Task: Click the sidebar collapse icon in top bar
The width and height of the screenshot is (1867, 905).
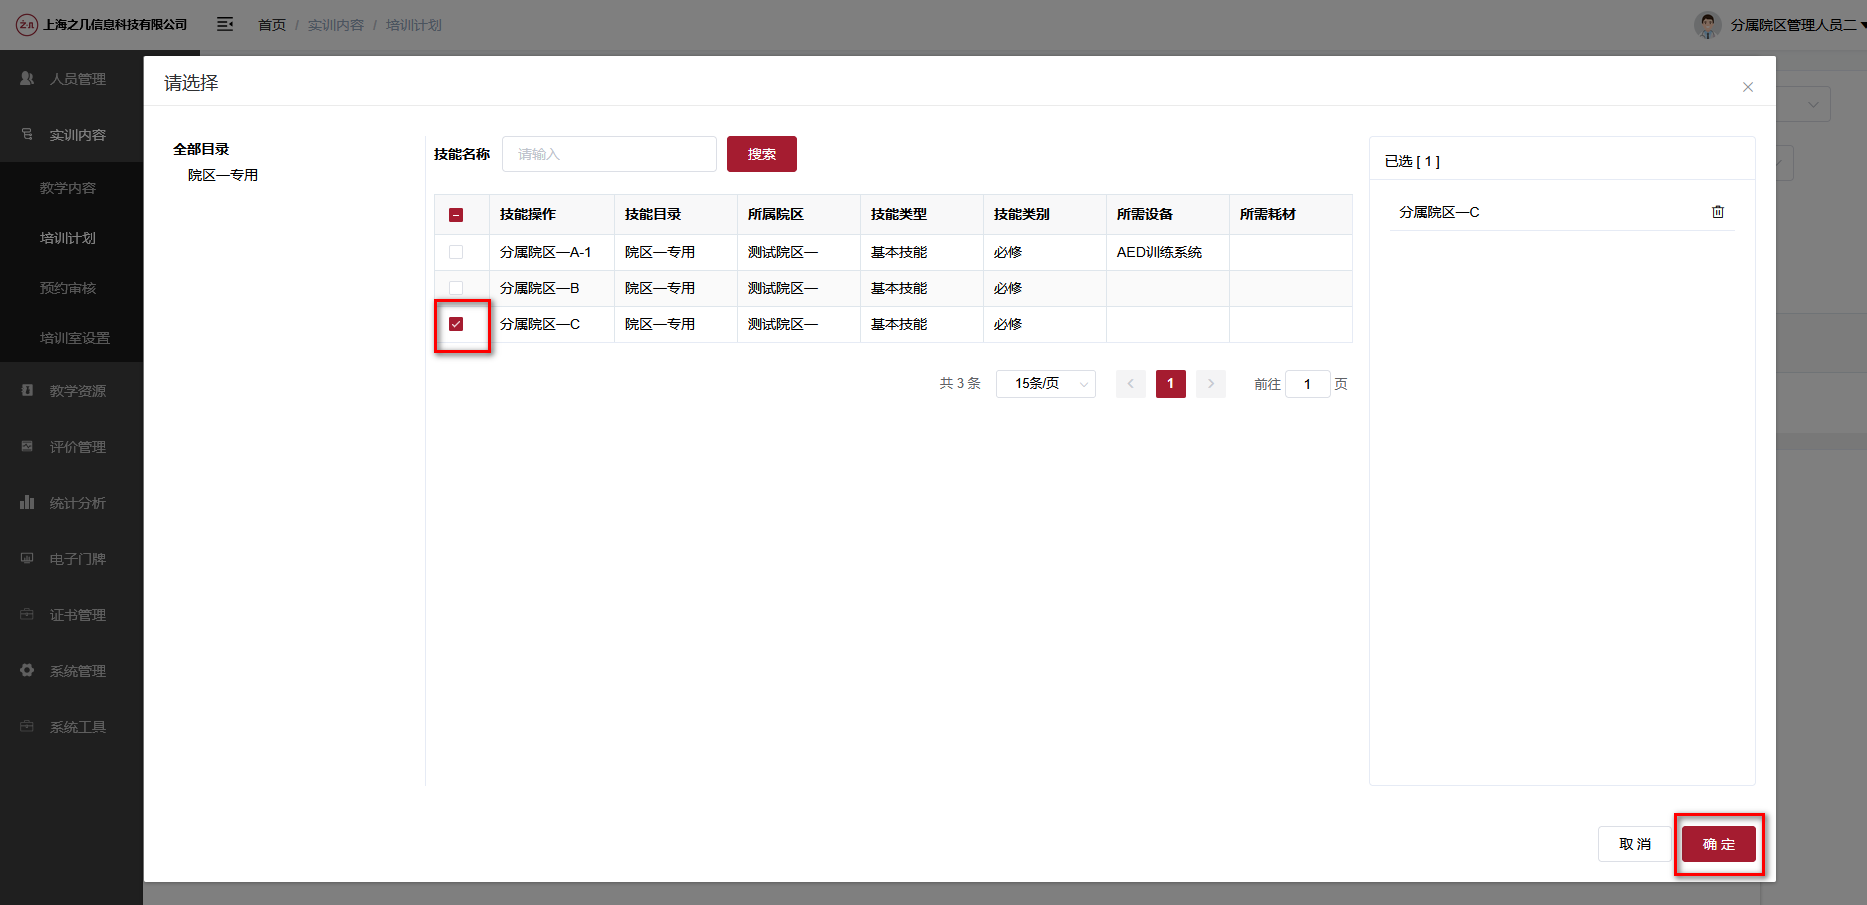Action: pyautogui.click(x=225, y=24)
